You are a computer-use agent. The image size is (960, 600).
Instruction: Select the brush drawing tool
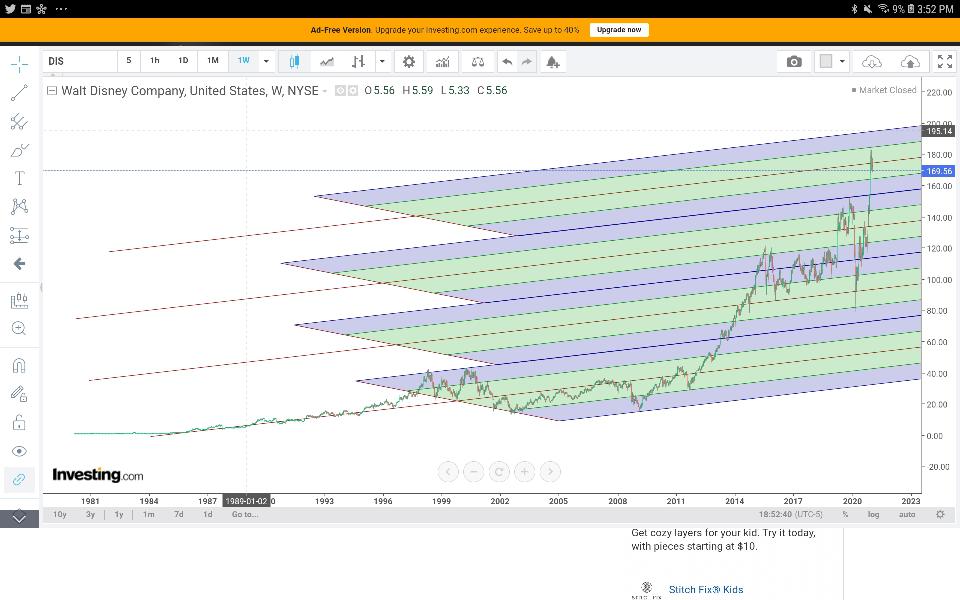click(x=19, y=150)
